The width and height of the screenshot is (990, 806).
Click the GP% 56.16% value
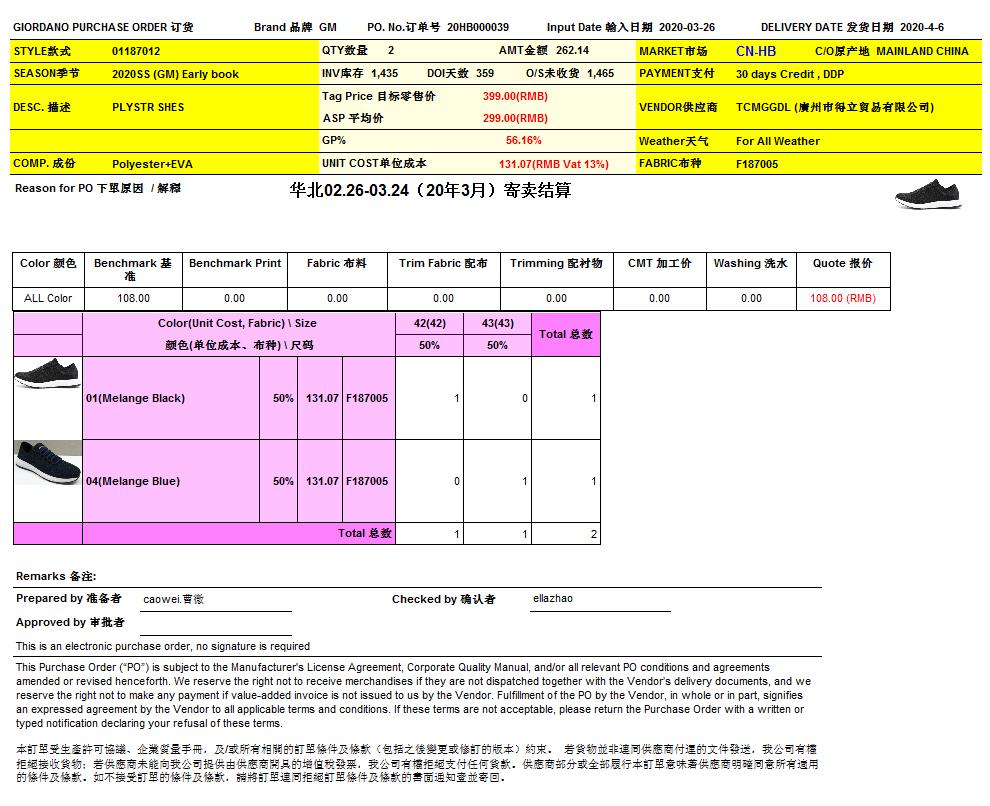[x=523, y=141]
